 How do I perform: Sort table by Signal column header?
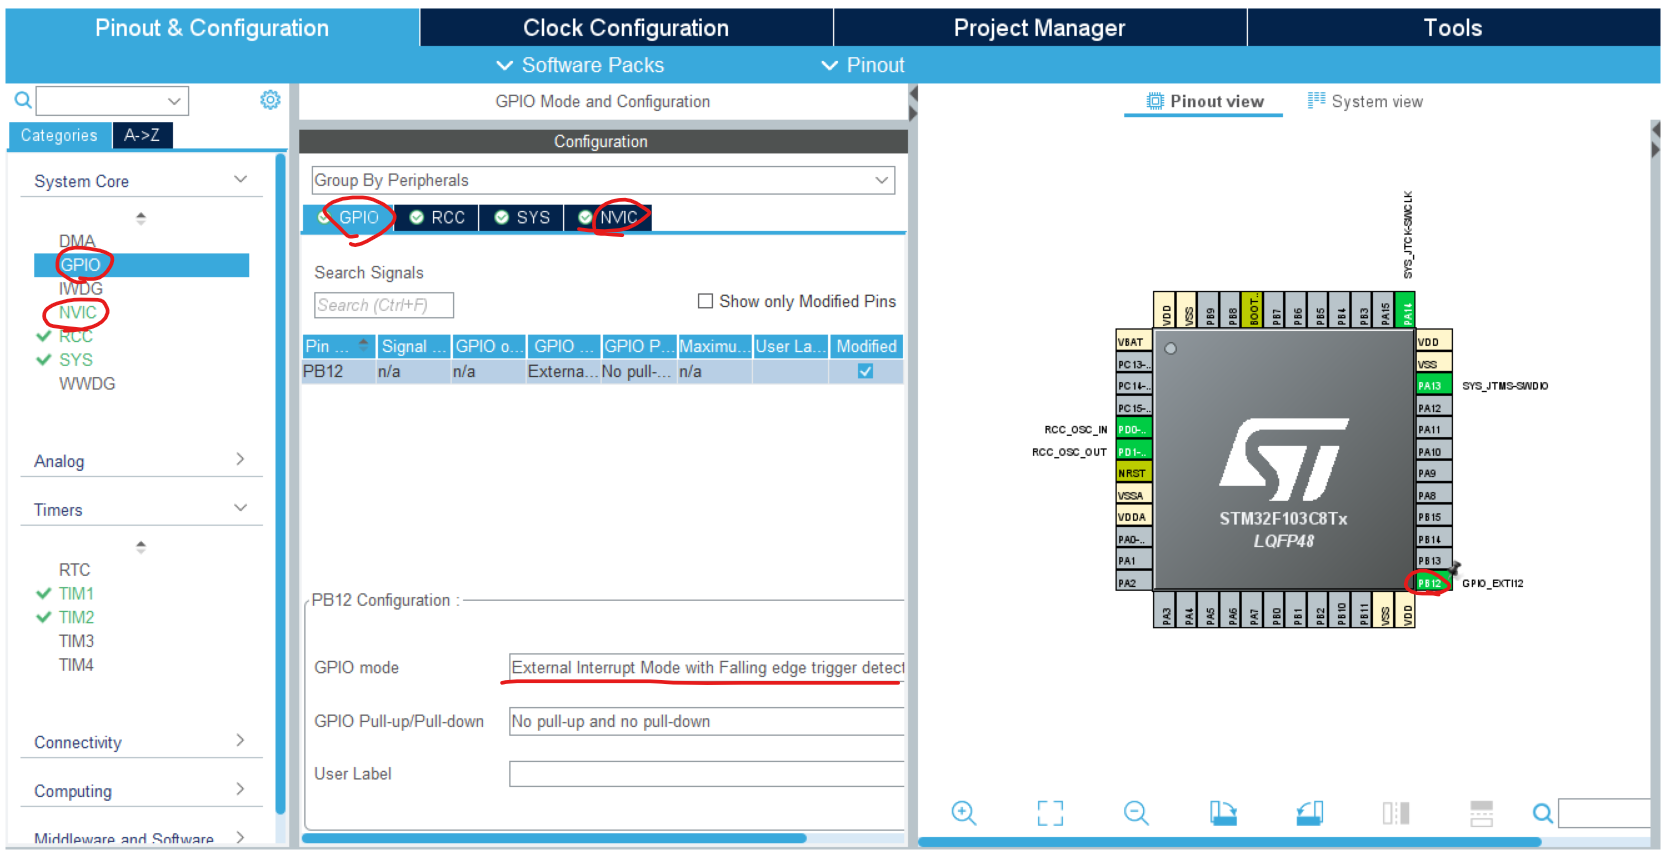[x=414, y=346]
